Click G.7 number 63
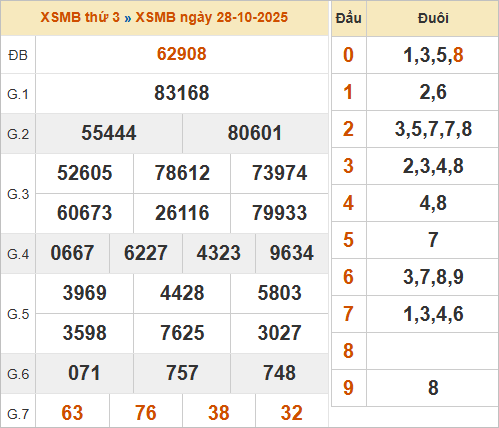This screenshot has width=499, height=428. (x=72, y=413)
